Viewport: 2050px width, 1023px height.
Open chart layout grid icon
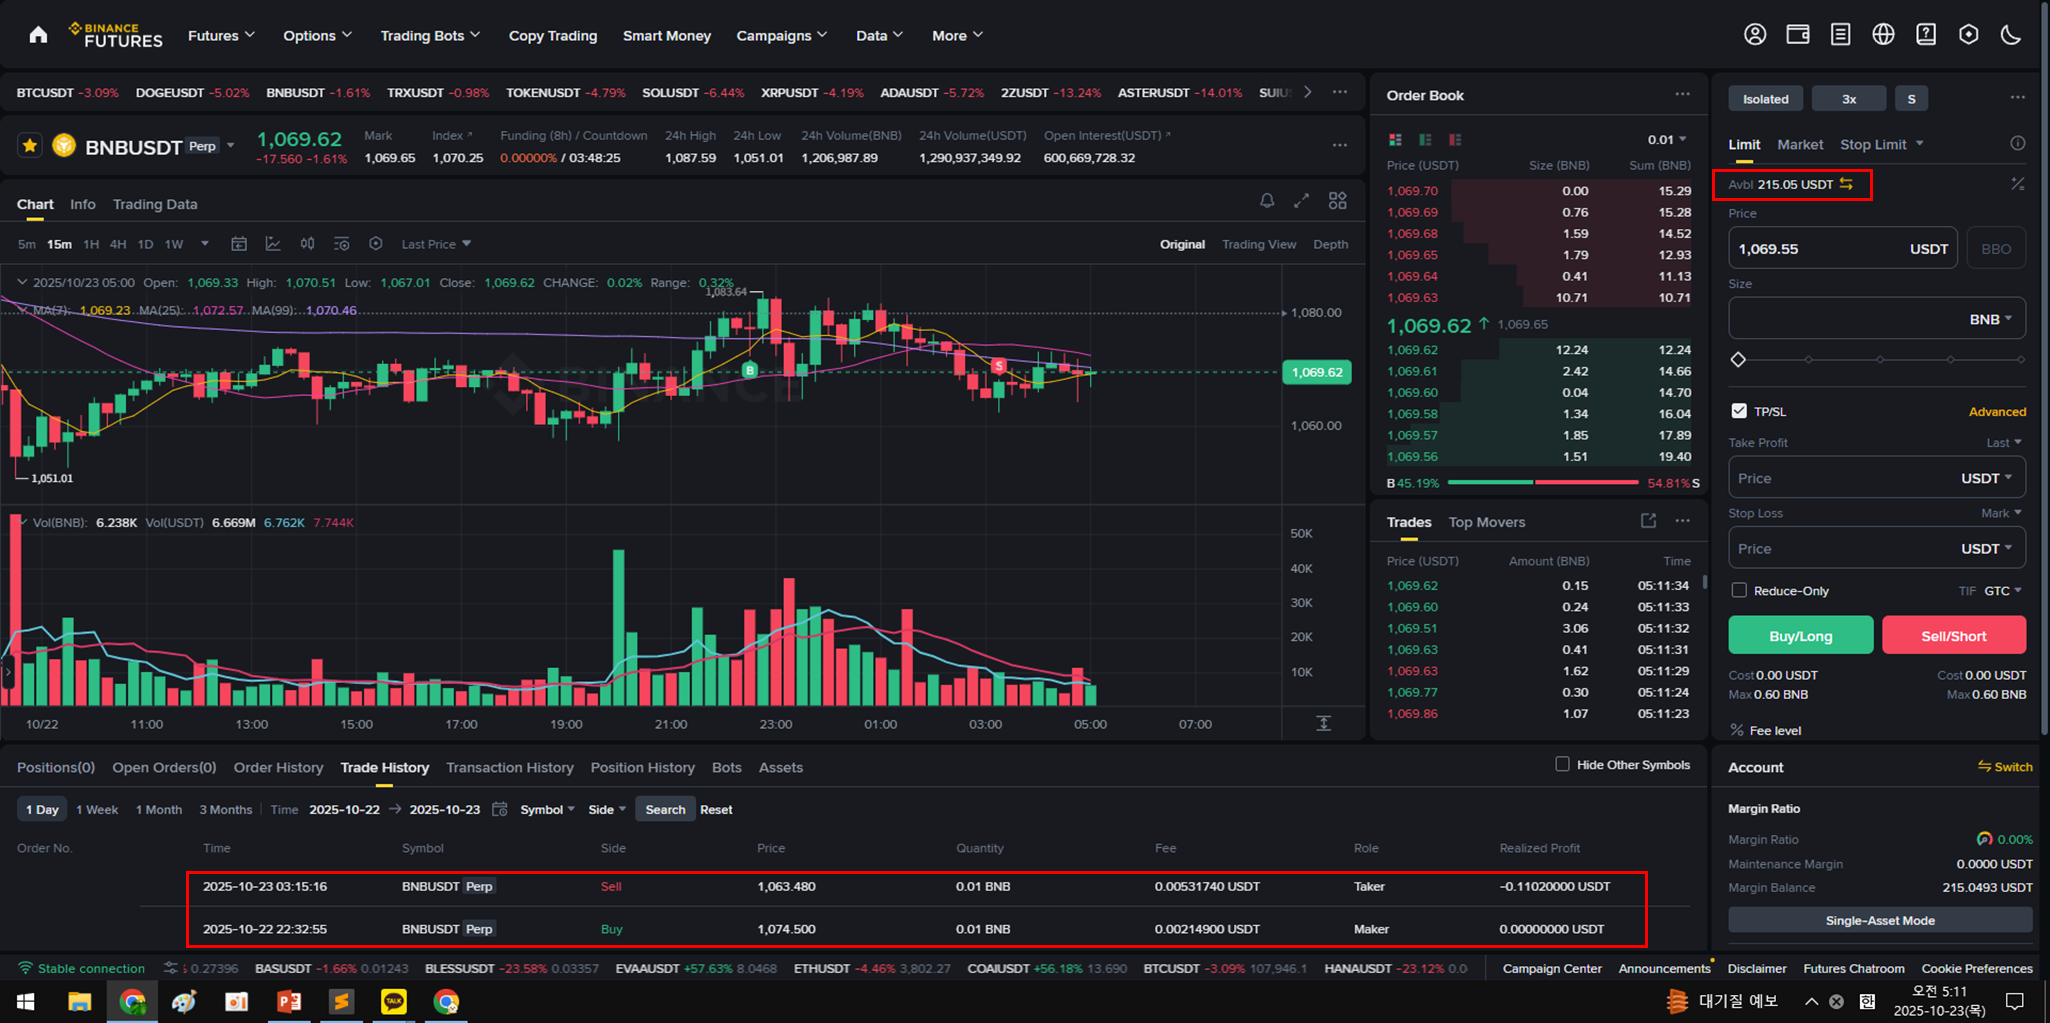(x=1337, y=201)
